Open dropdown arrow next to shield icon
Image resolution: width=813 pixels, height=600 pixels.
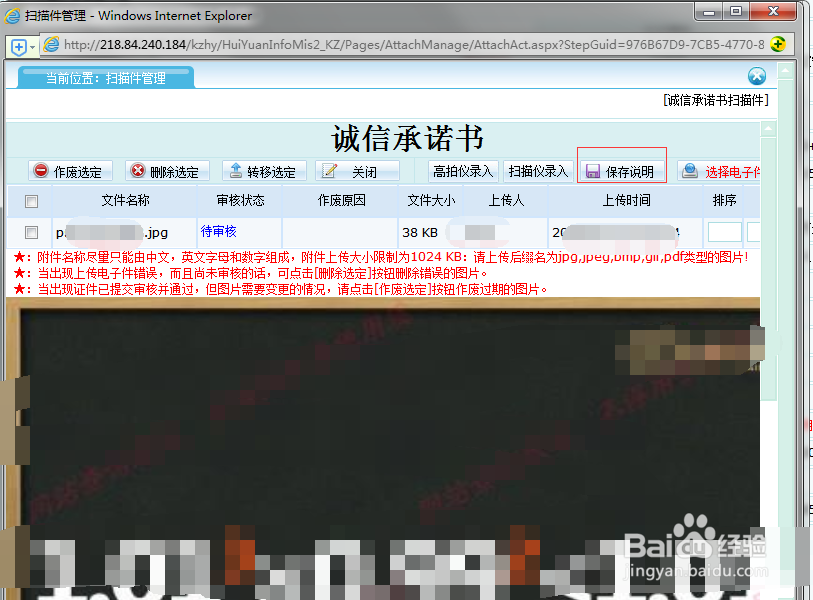click(33, 47)
